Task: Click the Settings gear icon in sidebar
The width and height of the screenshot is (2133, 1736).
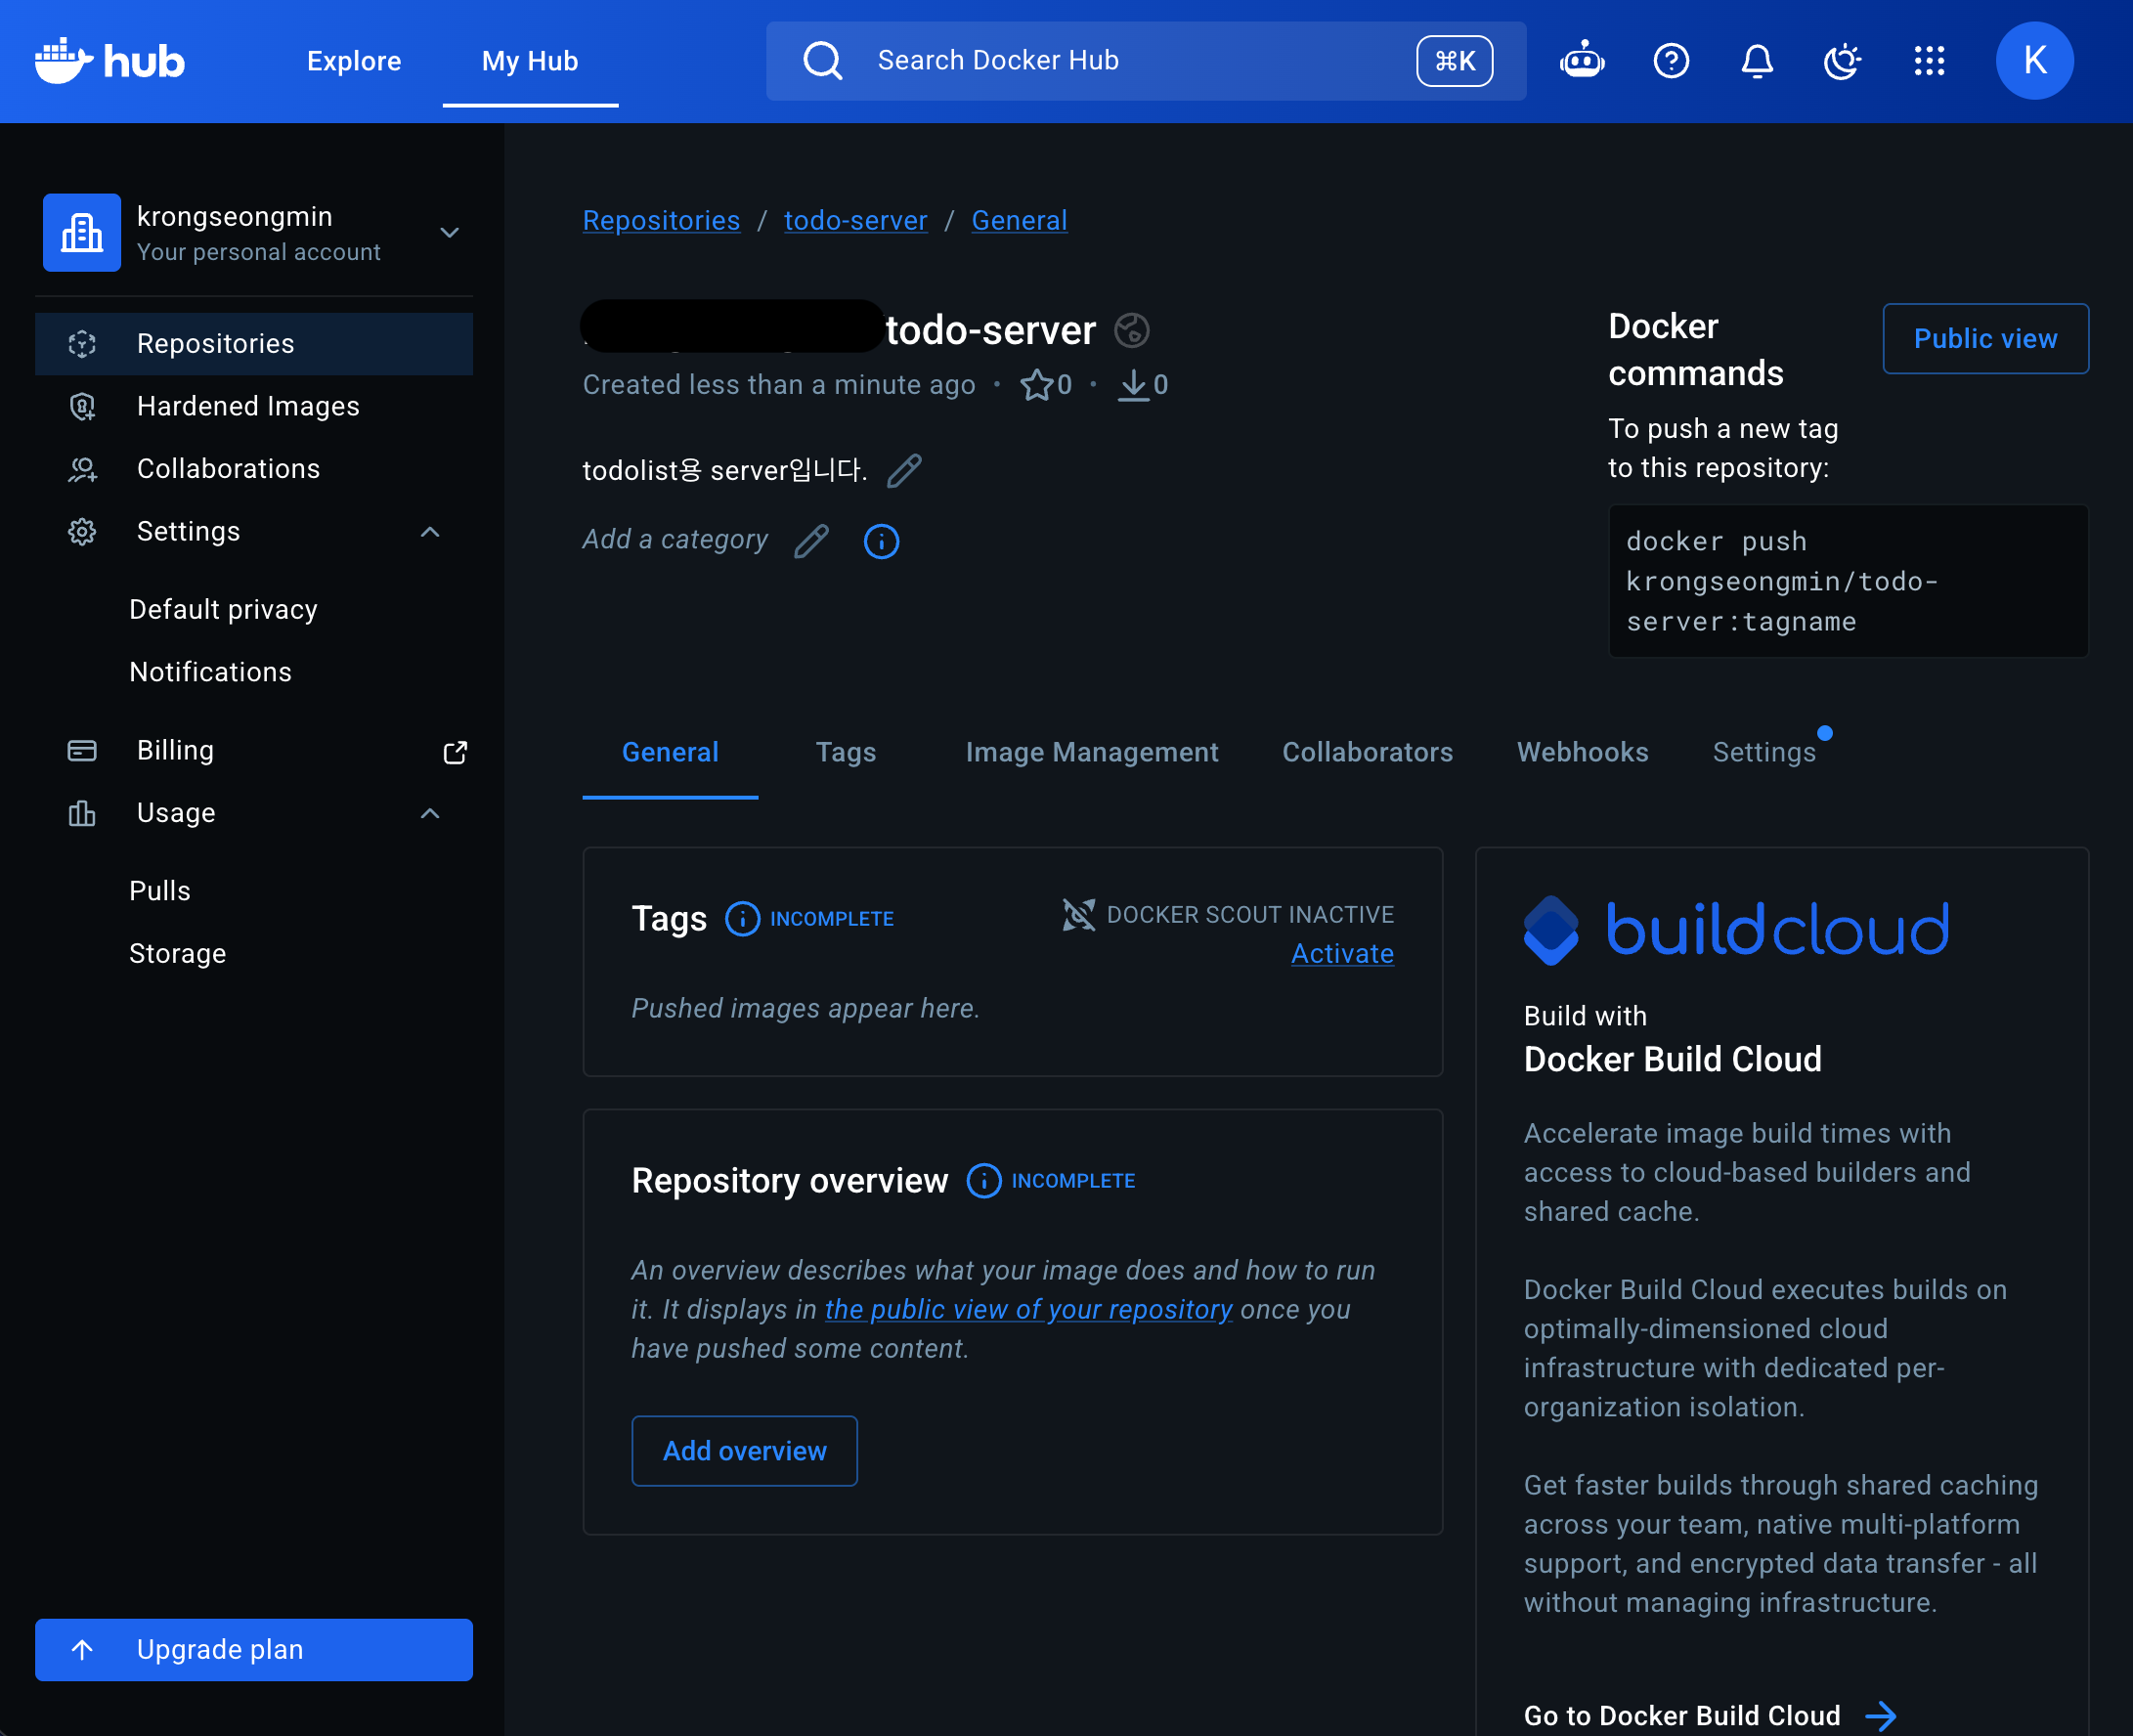Action: [82, 532]
